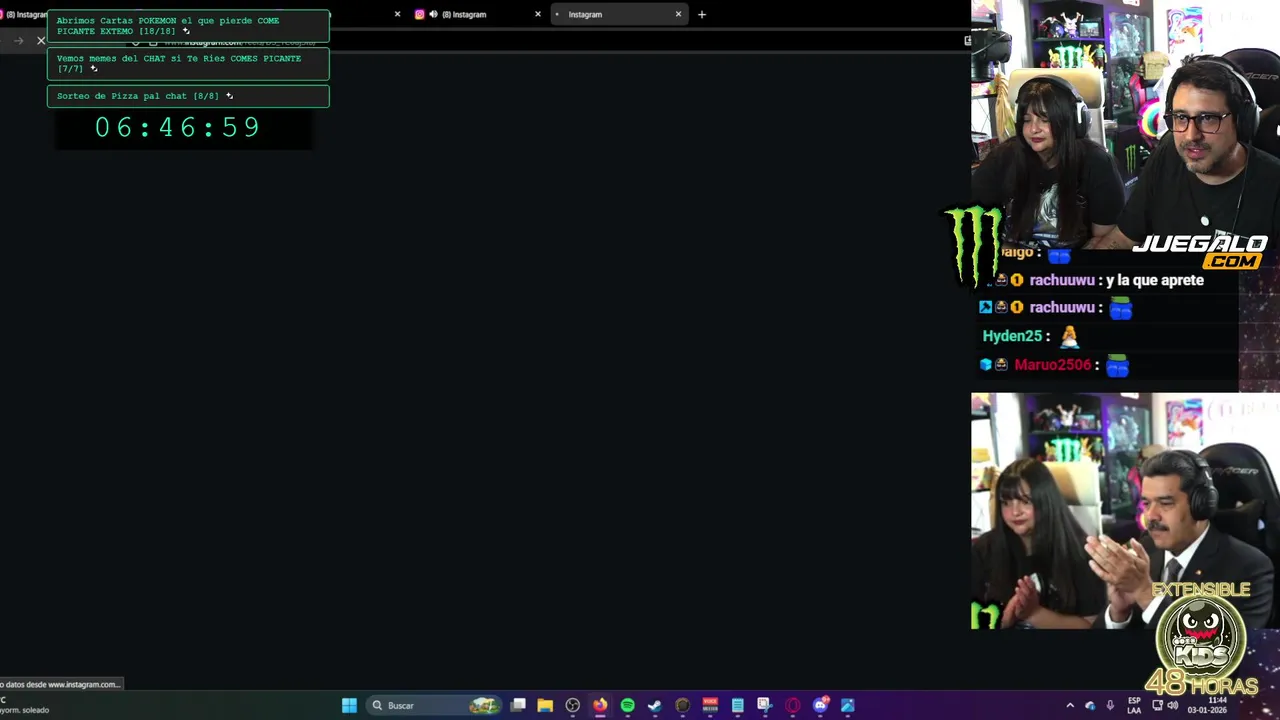Click the Buscar taskbar search box
Screen dimensions: 1280x720
click(434, 705)
